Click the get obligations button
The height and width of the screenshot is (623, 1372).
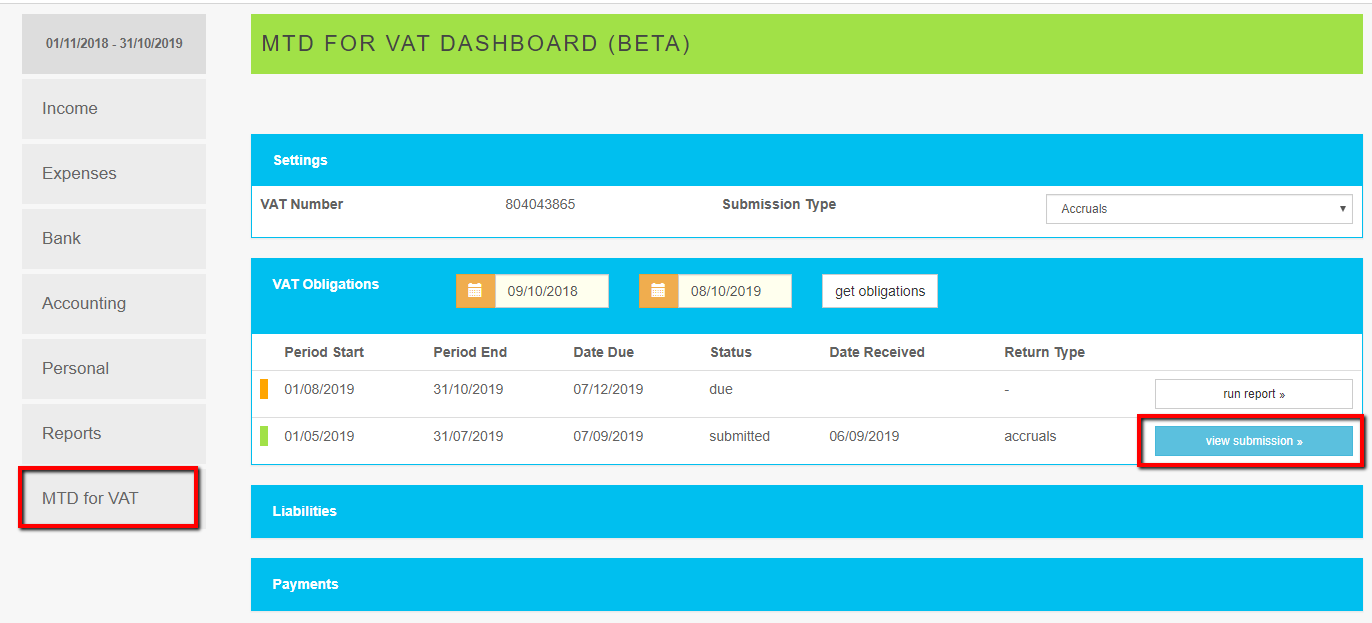click(880, 291)
